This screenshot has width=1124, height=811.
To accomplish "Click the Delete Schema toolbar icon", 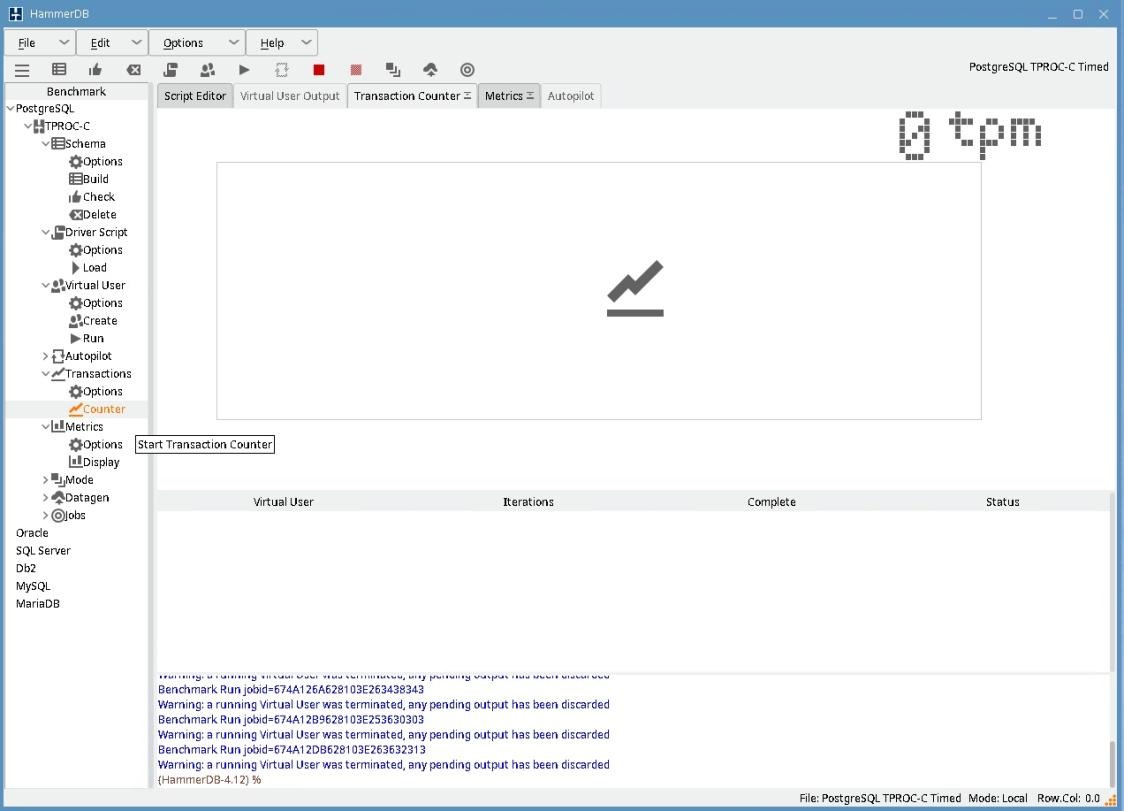I will pyautogui.click(x=133, y=70).
